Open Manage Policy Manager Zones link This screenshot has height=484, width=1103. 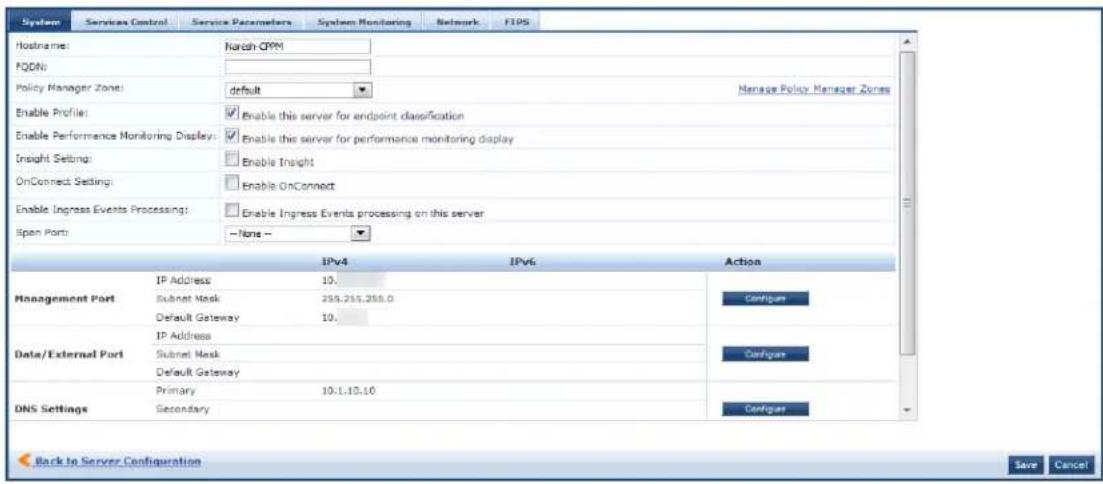[814, 89]
